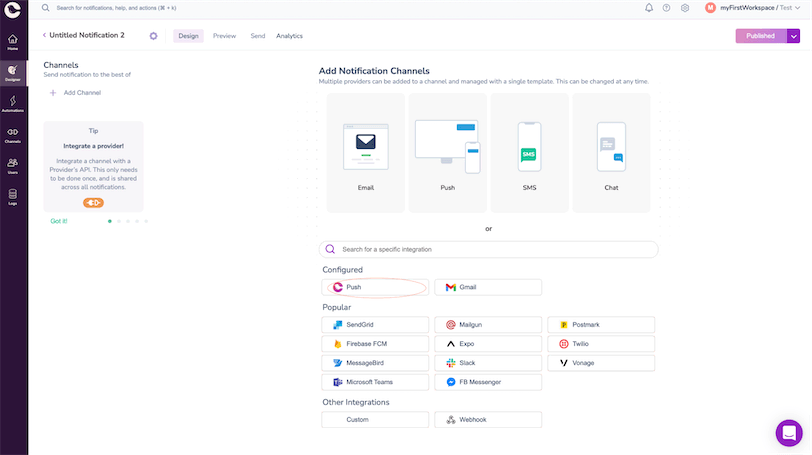
Task: Open Channels in the sidebar
Action: click(13, 135)
